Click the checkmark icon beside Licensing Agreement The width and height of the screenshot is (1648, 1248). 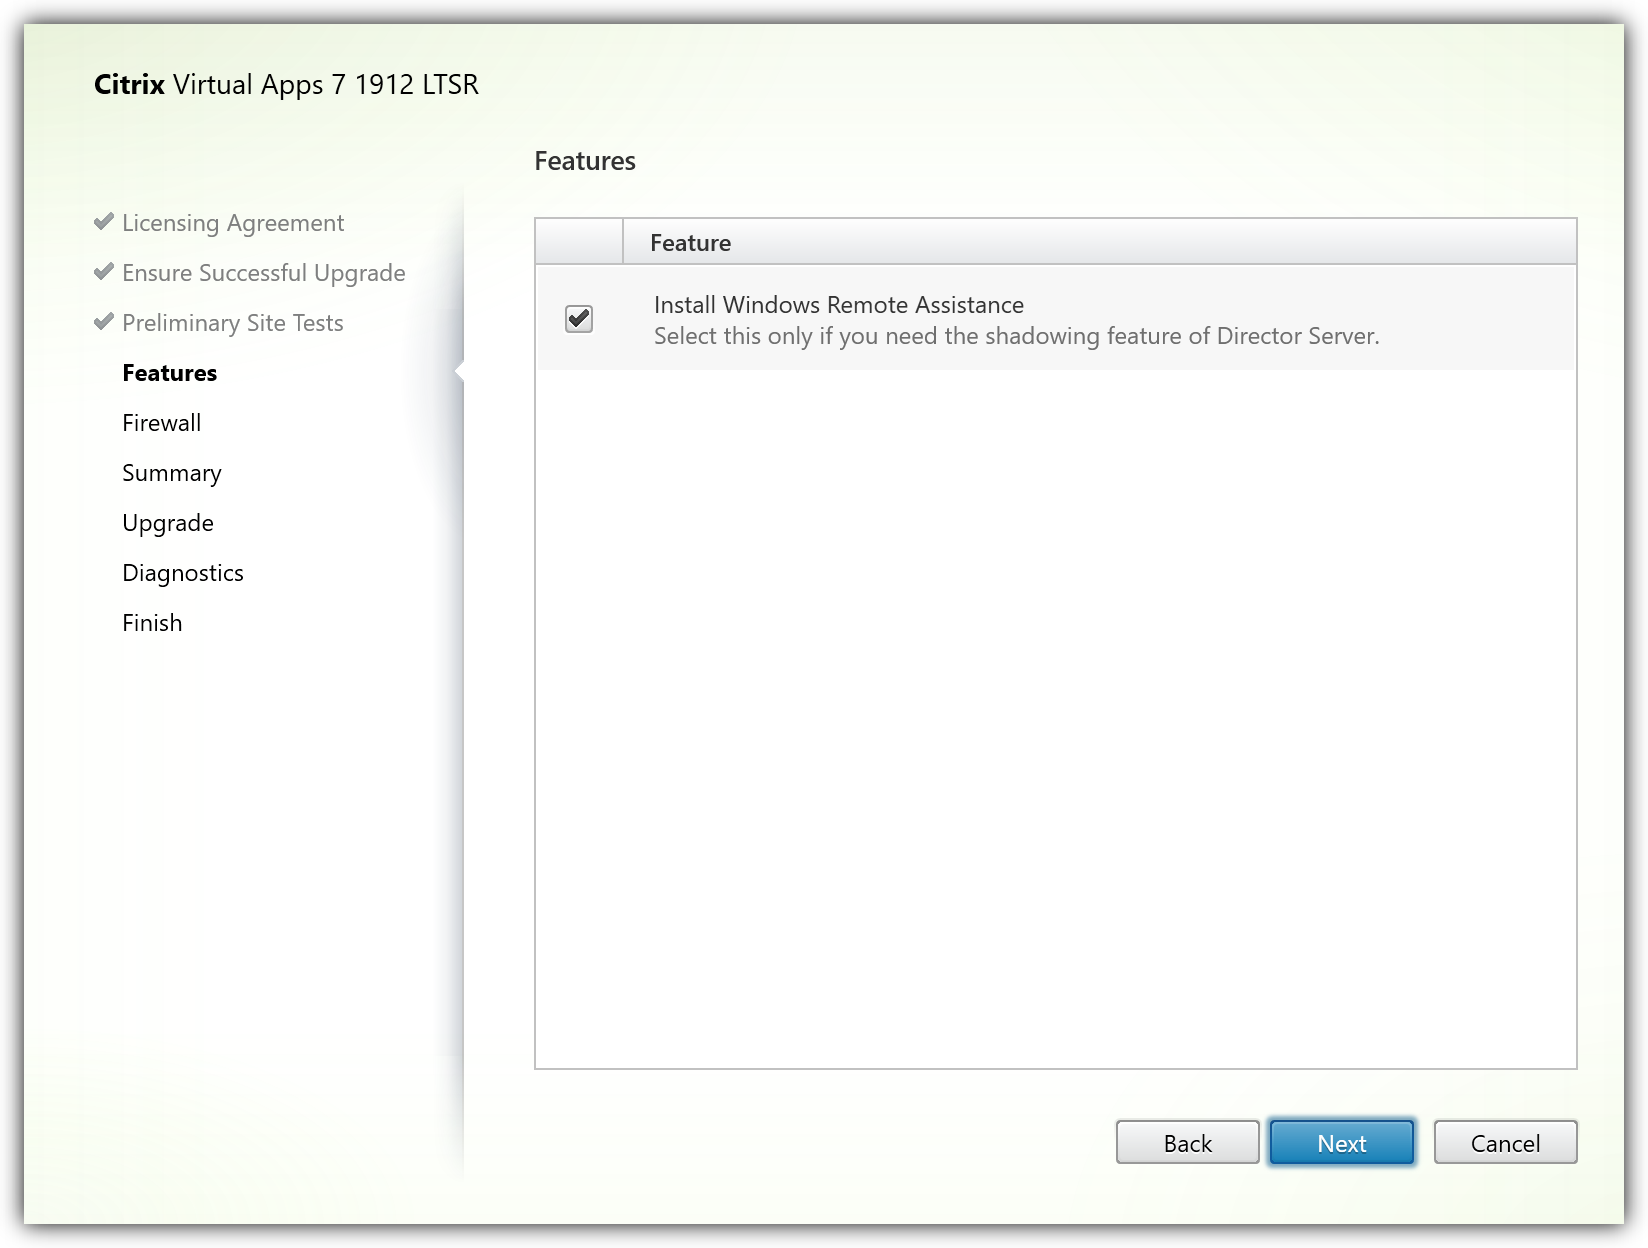103,222
